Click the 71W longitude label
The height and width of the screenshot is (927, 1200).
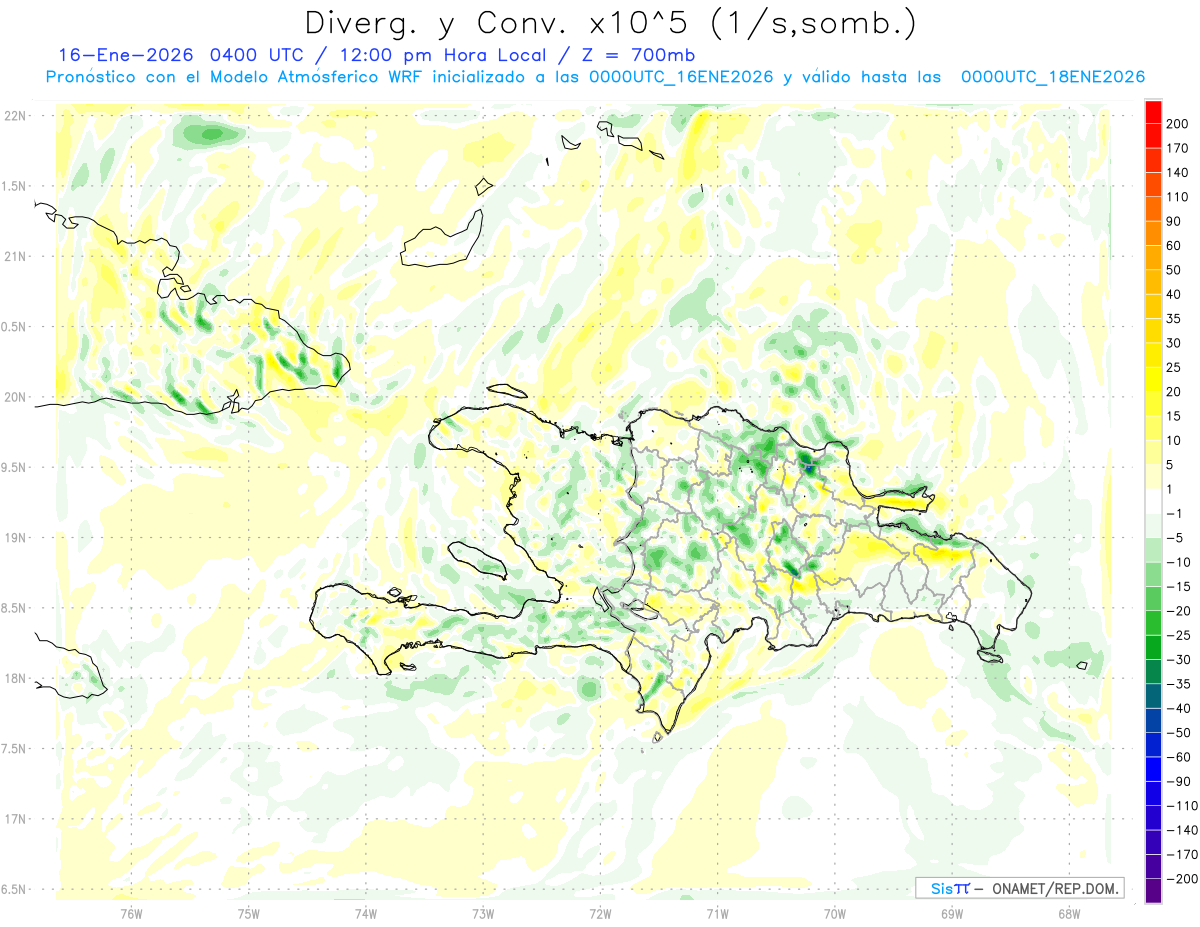717,913
